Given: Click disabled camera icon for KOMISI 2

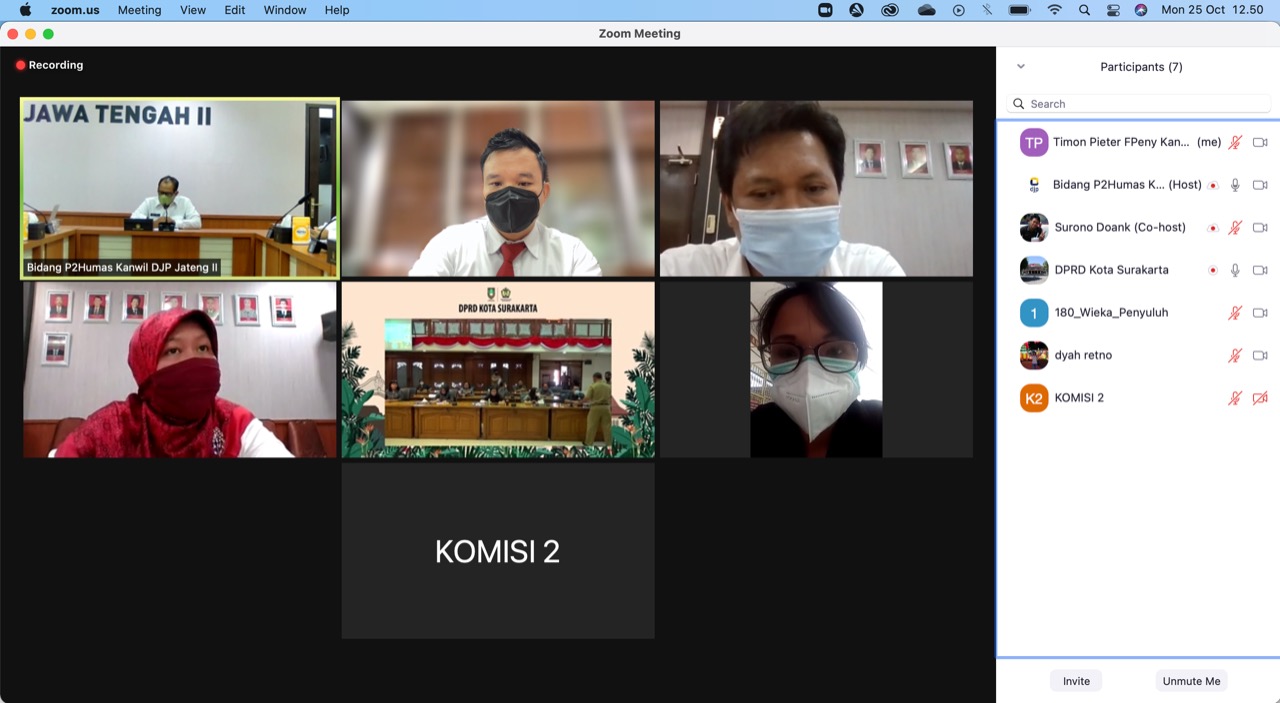Looking at the screenshot, I should pyautogui.click(x=1260, y=398).
